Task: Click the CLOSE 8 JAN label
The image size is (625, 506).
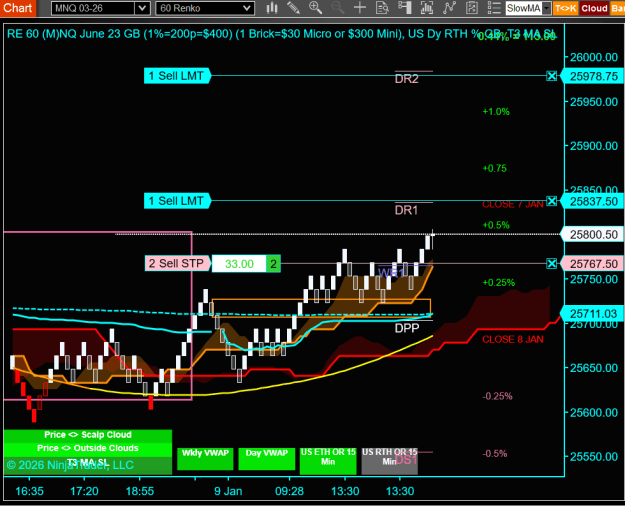Action: coord(513,339)
